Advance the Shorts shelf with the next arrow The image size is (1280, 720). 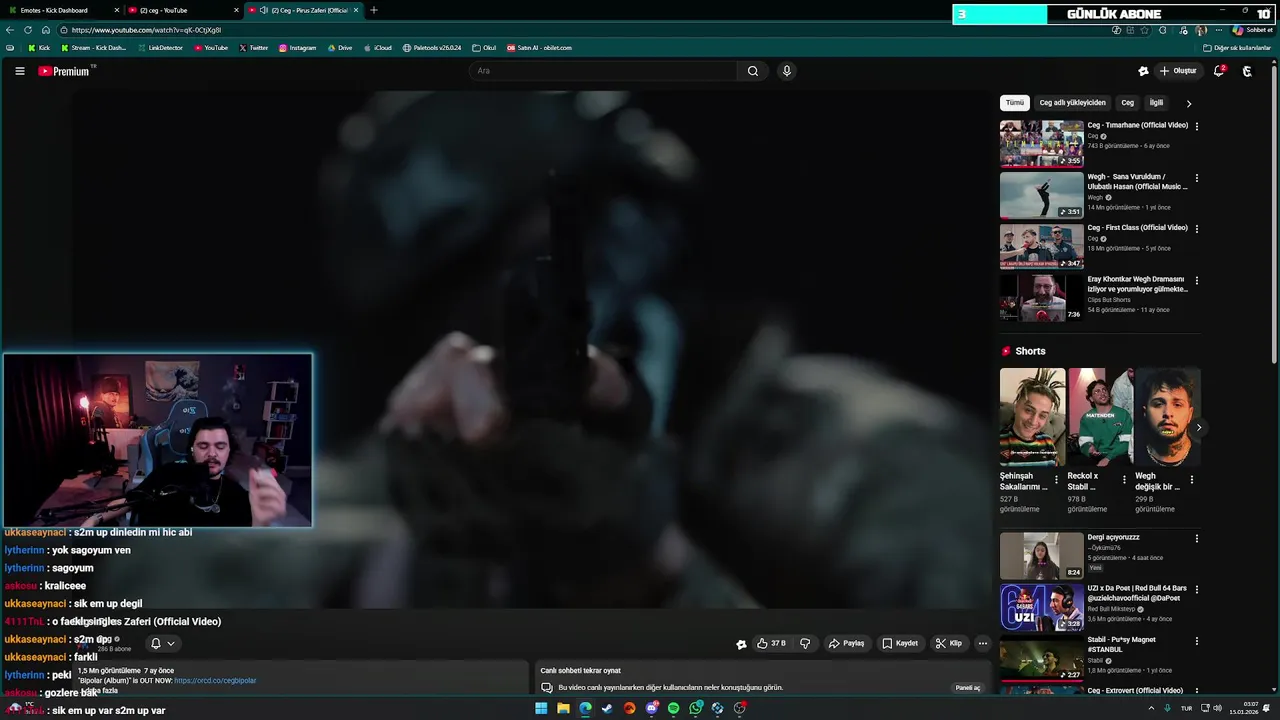click(x=1199, y=428)
